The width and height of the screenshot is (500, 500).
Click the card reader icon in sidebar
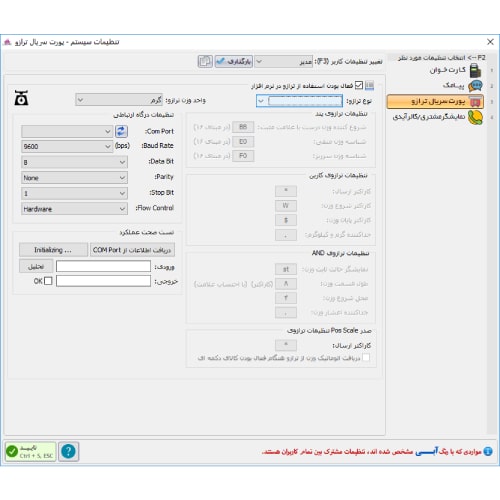(475, 70)
